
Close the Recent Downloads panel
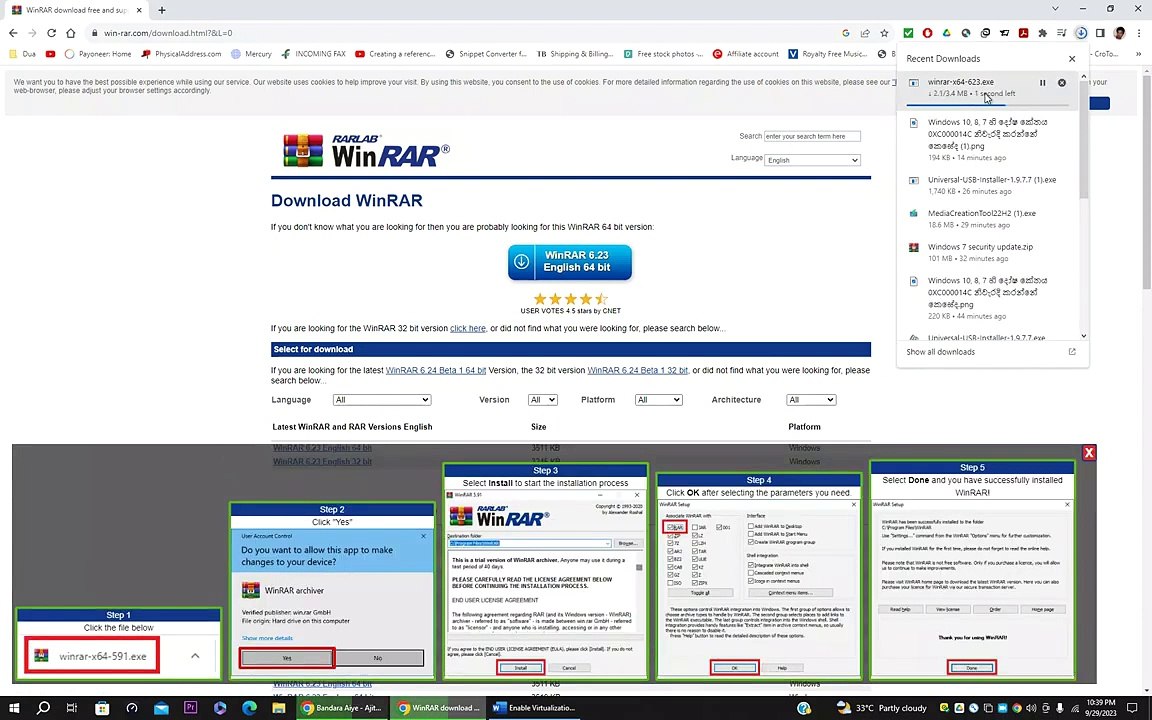1072,59
